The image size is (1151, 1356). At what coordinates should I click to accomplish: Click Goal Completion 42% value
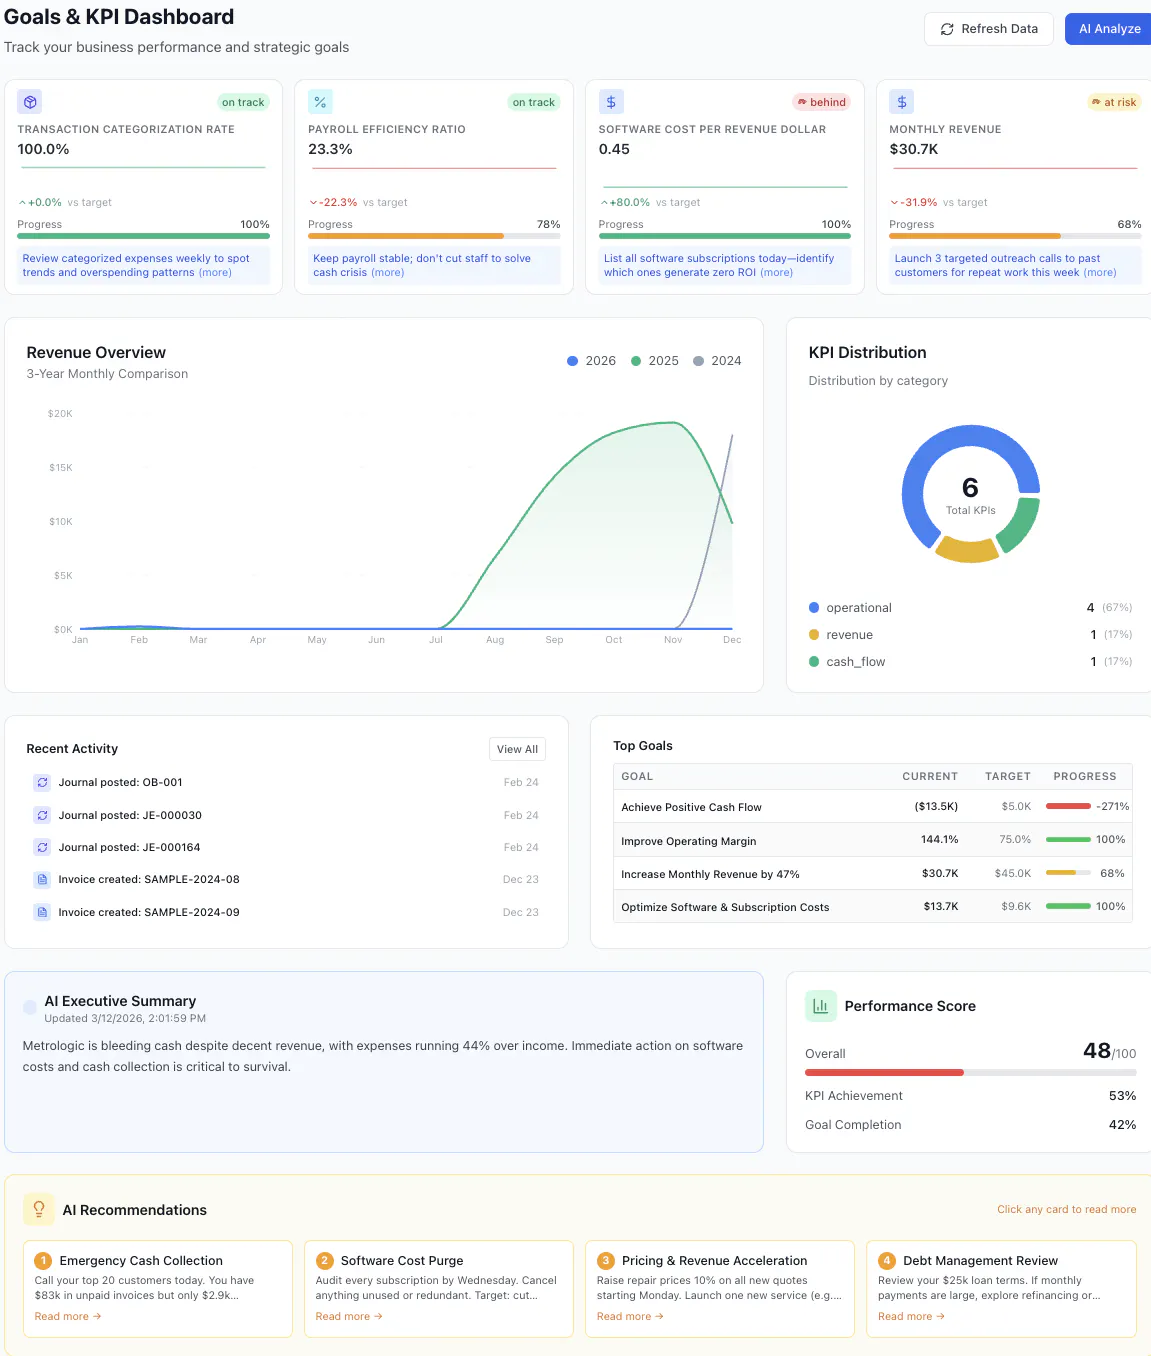1122,1125
